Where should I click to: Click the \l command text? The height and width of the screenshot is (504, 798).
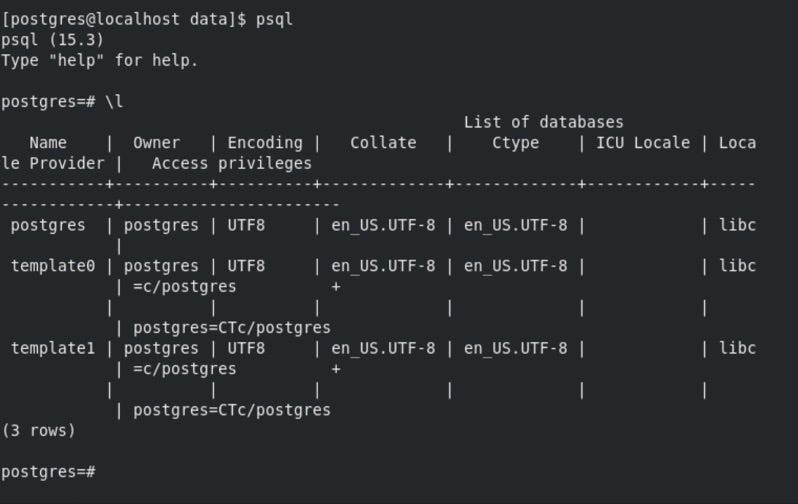point(114,101)
